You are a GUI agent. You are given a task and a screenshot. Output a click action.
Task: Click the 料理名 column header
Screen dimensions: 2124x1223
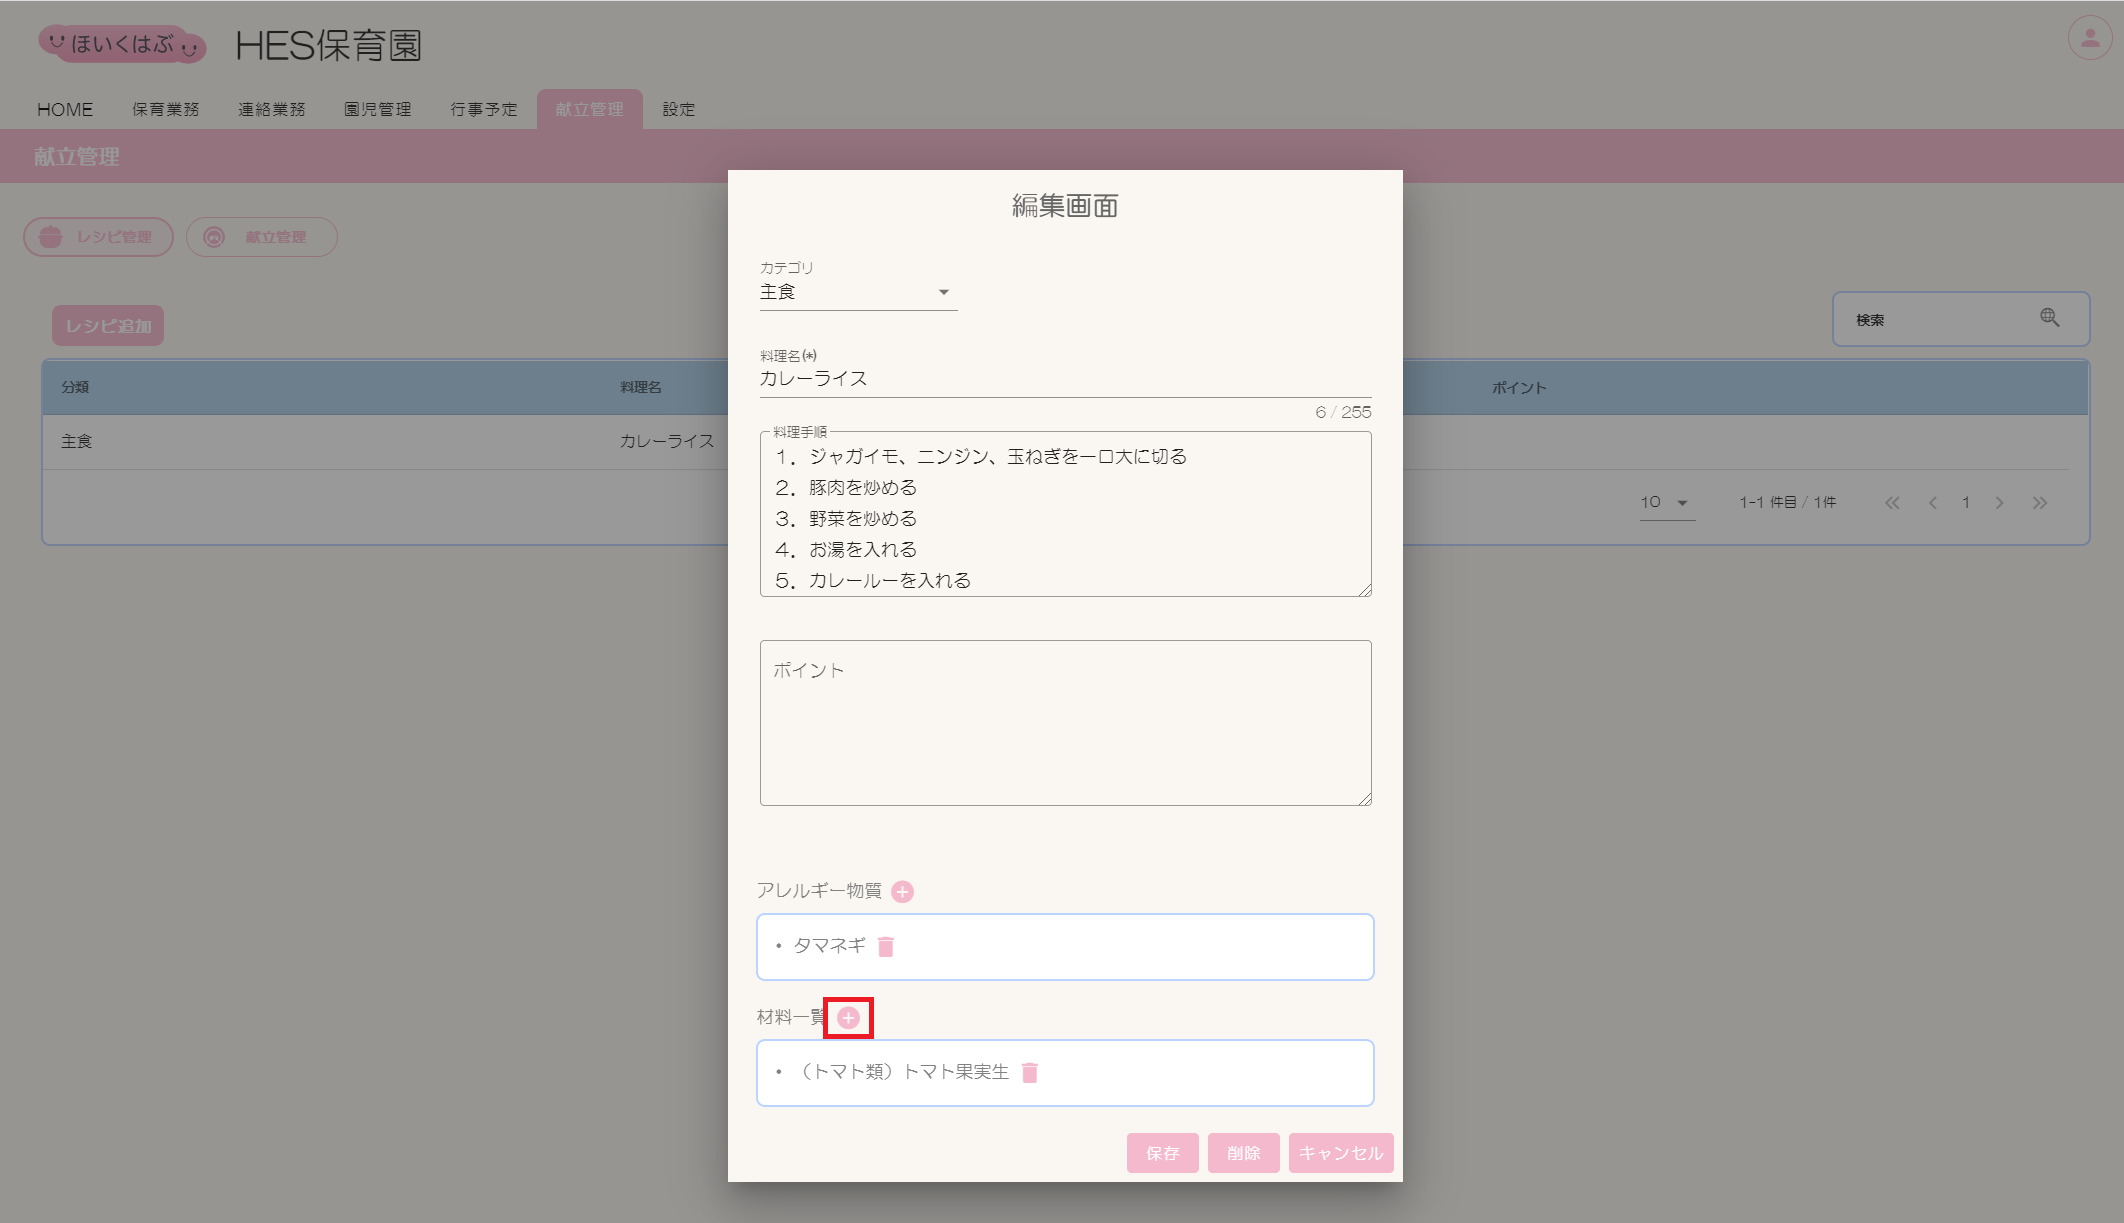point(641,387)
